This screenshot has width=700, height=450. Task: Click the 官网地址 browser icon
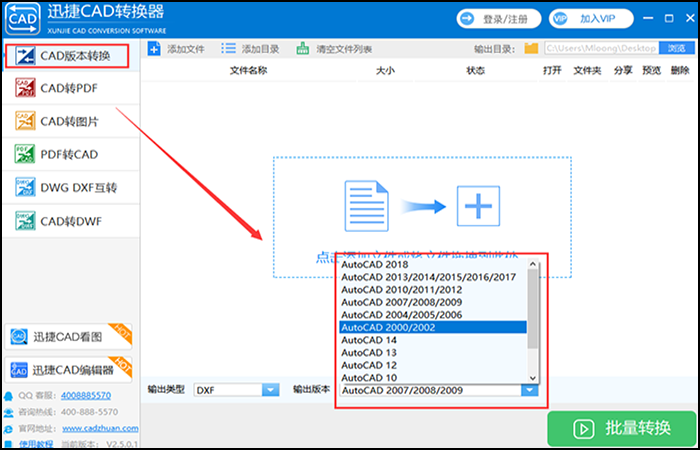9,429
